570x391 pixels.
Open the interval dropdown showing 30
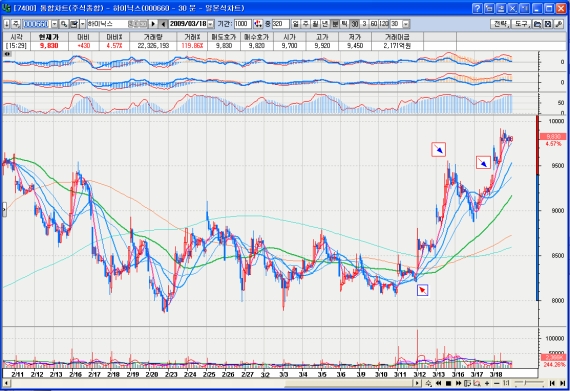pyautogui.click(x=406, y=24)
